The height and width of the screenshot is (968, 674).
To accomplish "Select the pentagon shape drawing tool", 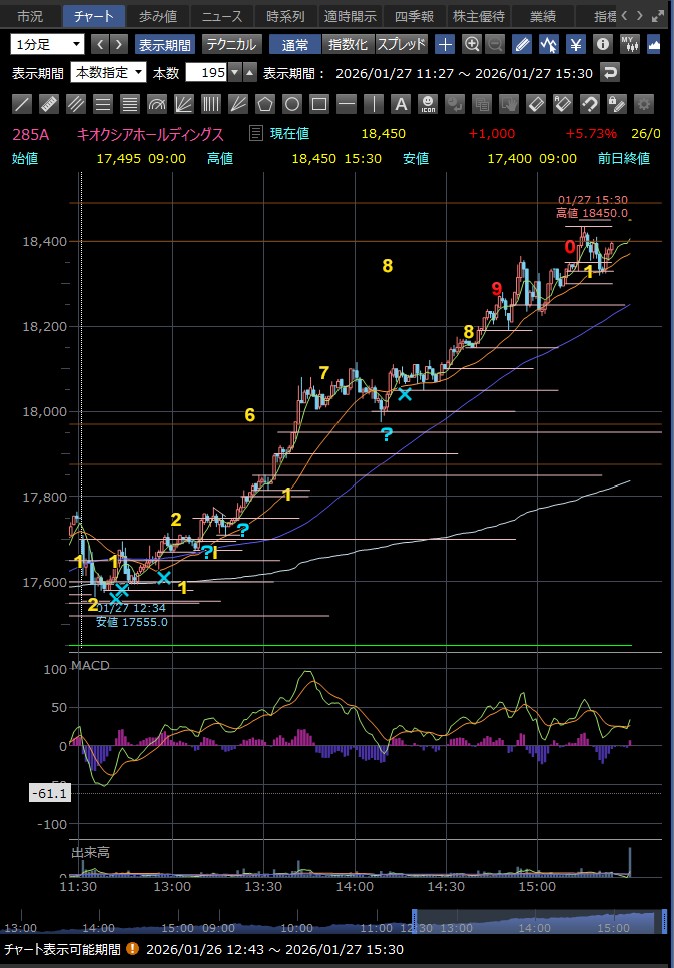I will coord(265,104).
